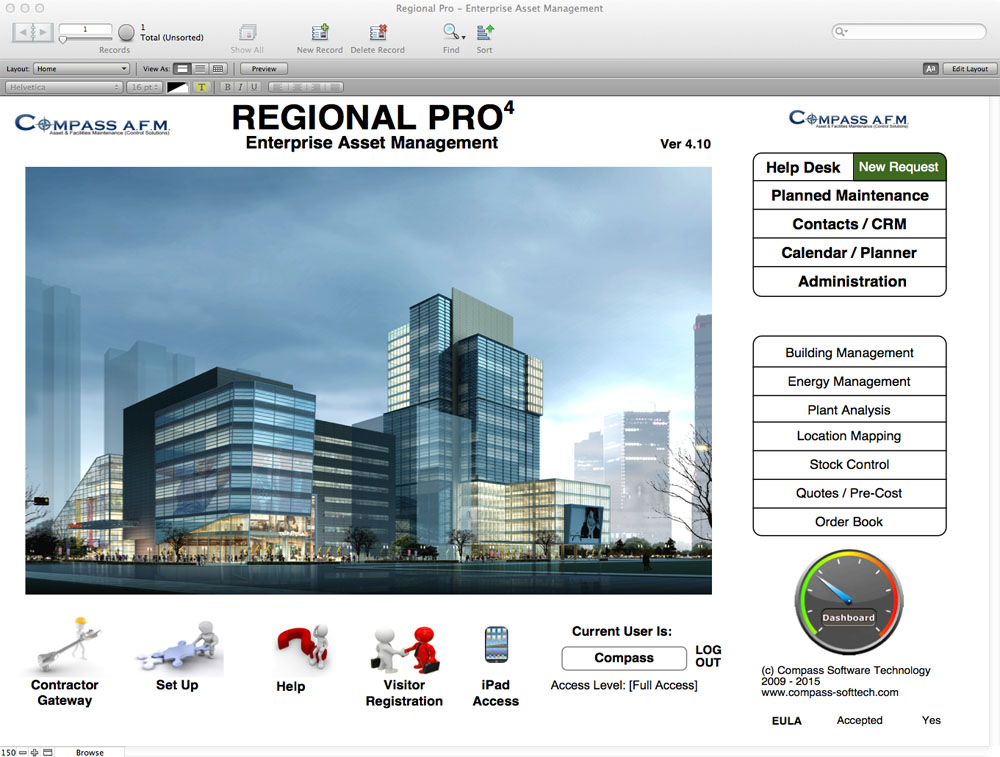Viewport: 1000px width, 757px height.
Task: Switch to form view
Action: (182, 69)
